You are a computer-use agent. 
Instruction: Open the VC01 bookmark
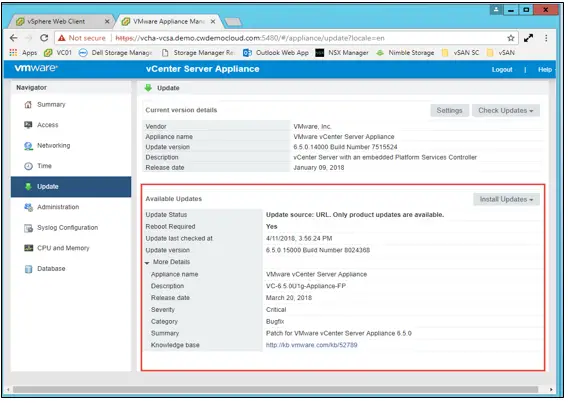[x=58, y=53]
